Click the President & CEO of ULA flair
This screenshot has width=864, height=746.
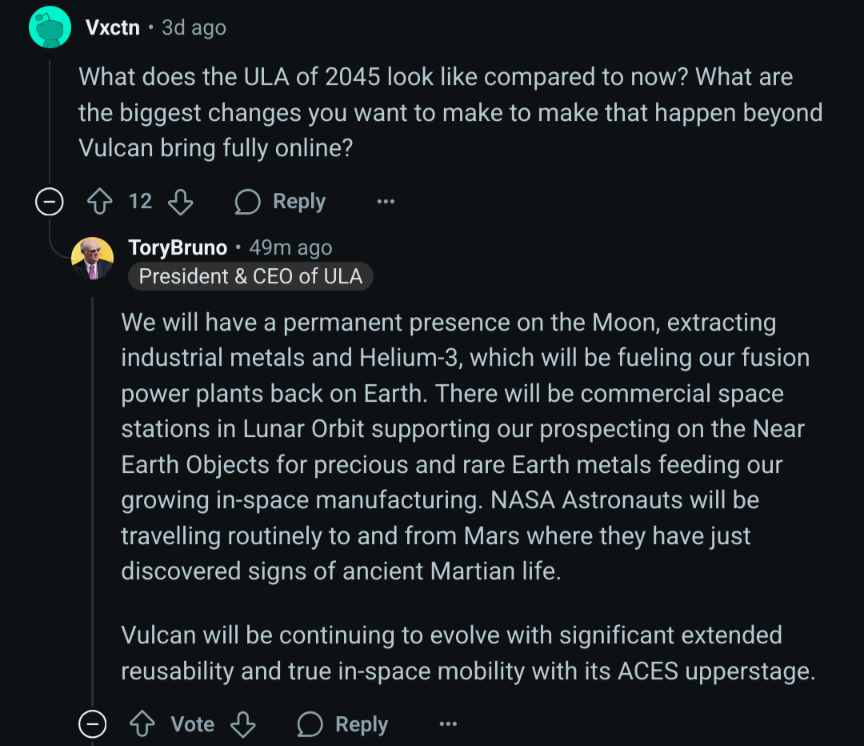point(250,276)
